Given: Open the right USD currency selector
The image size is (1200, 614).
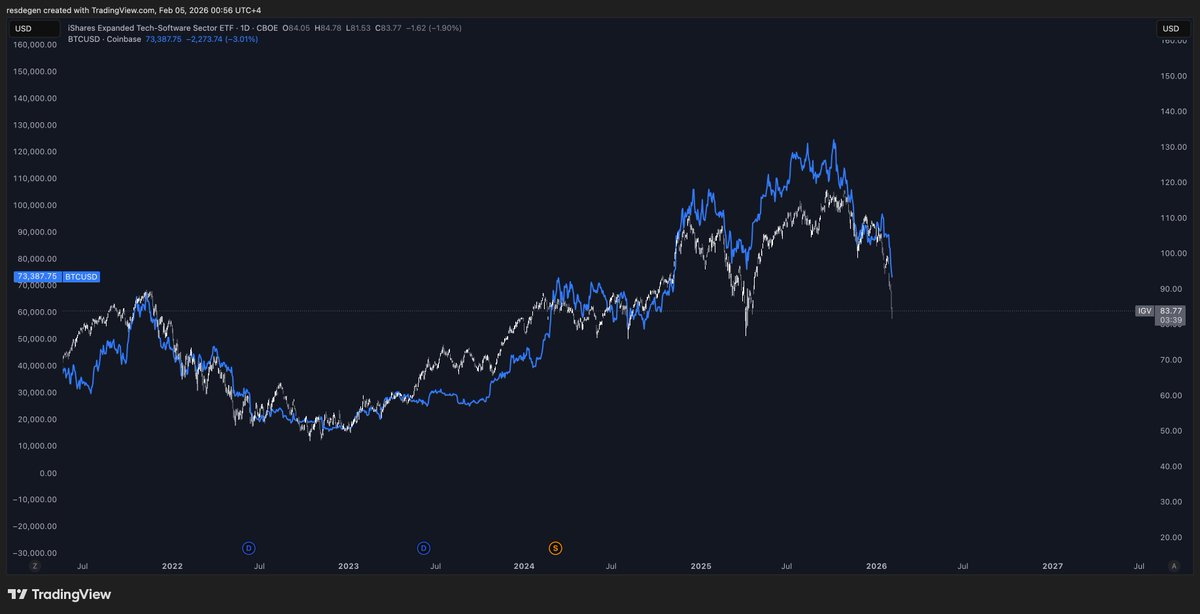Looking at the screenshot, I should [x=1172, y=29].
